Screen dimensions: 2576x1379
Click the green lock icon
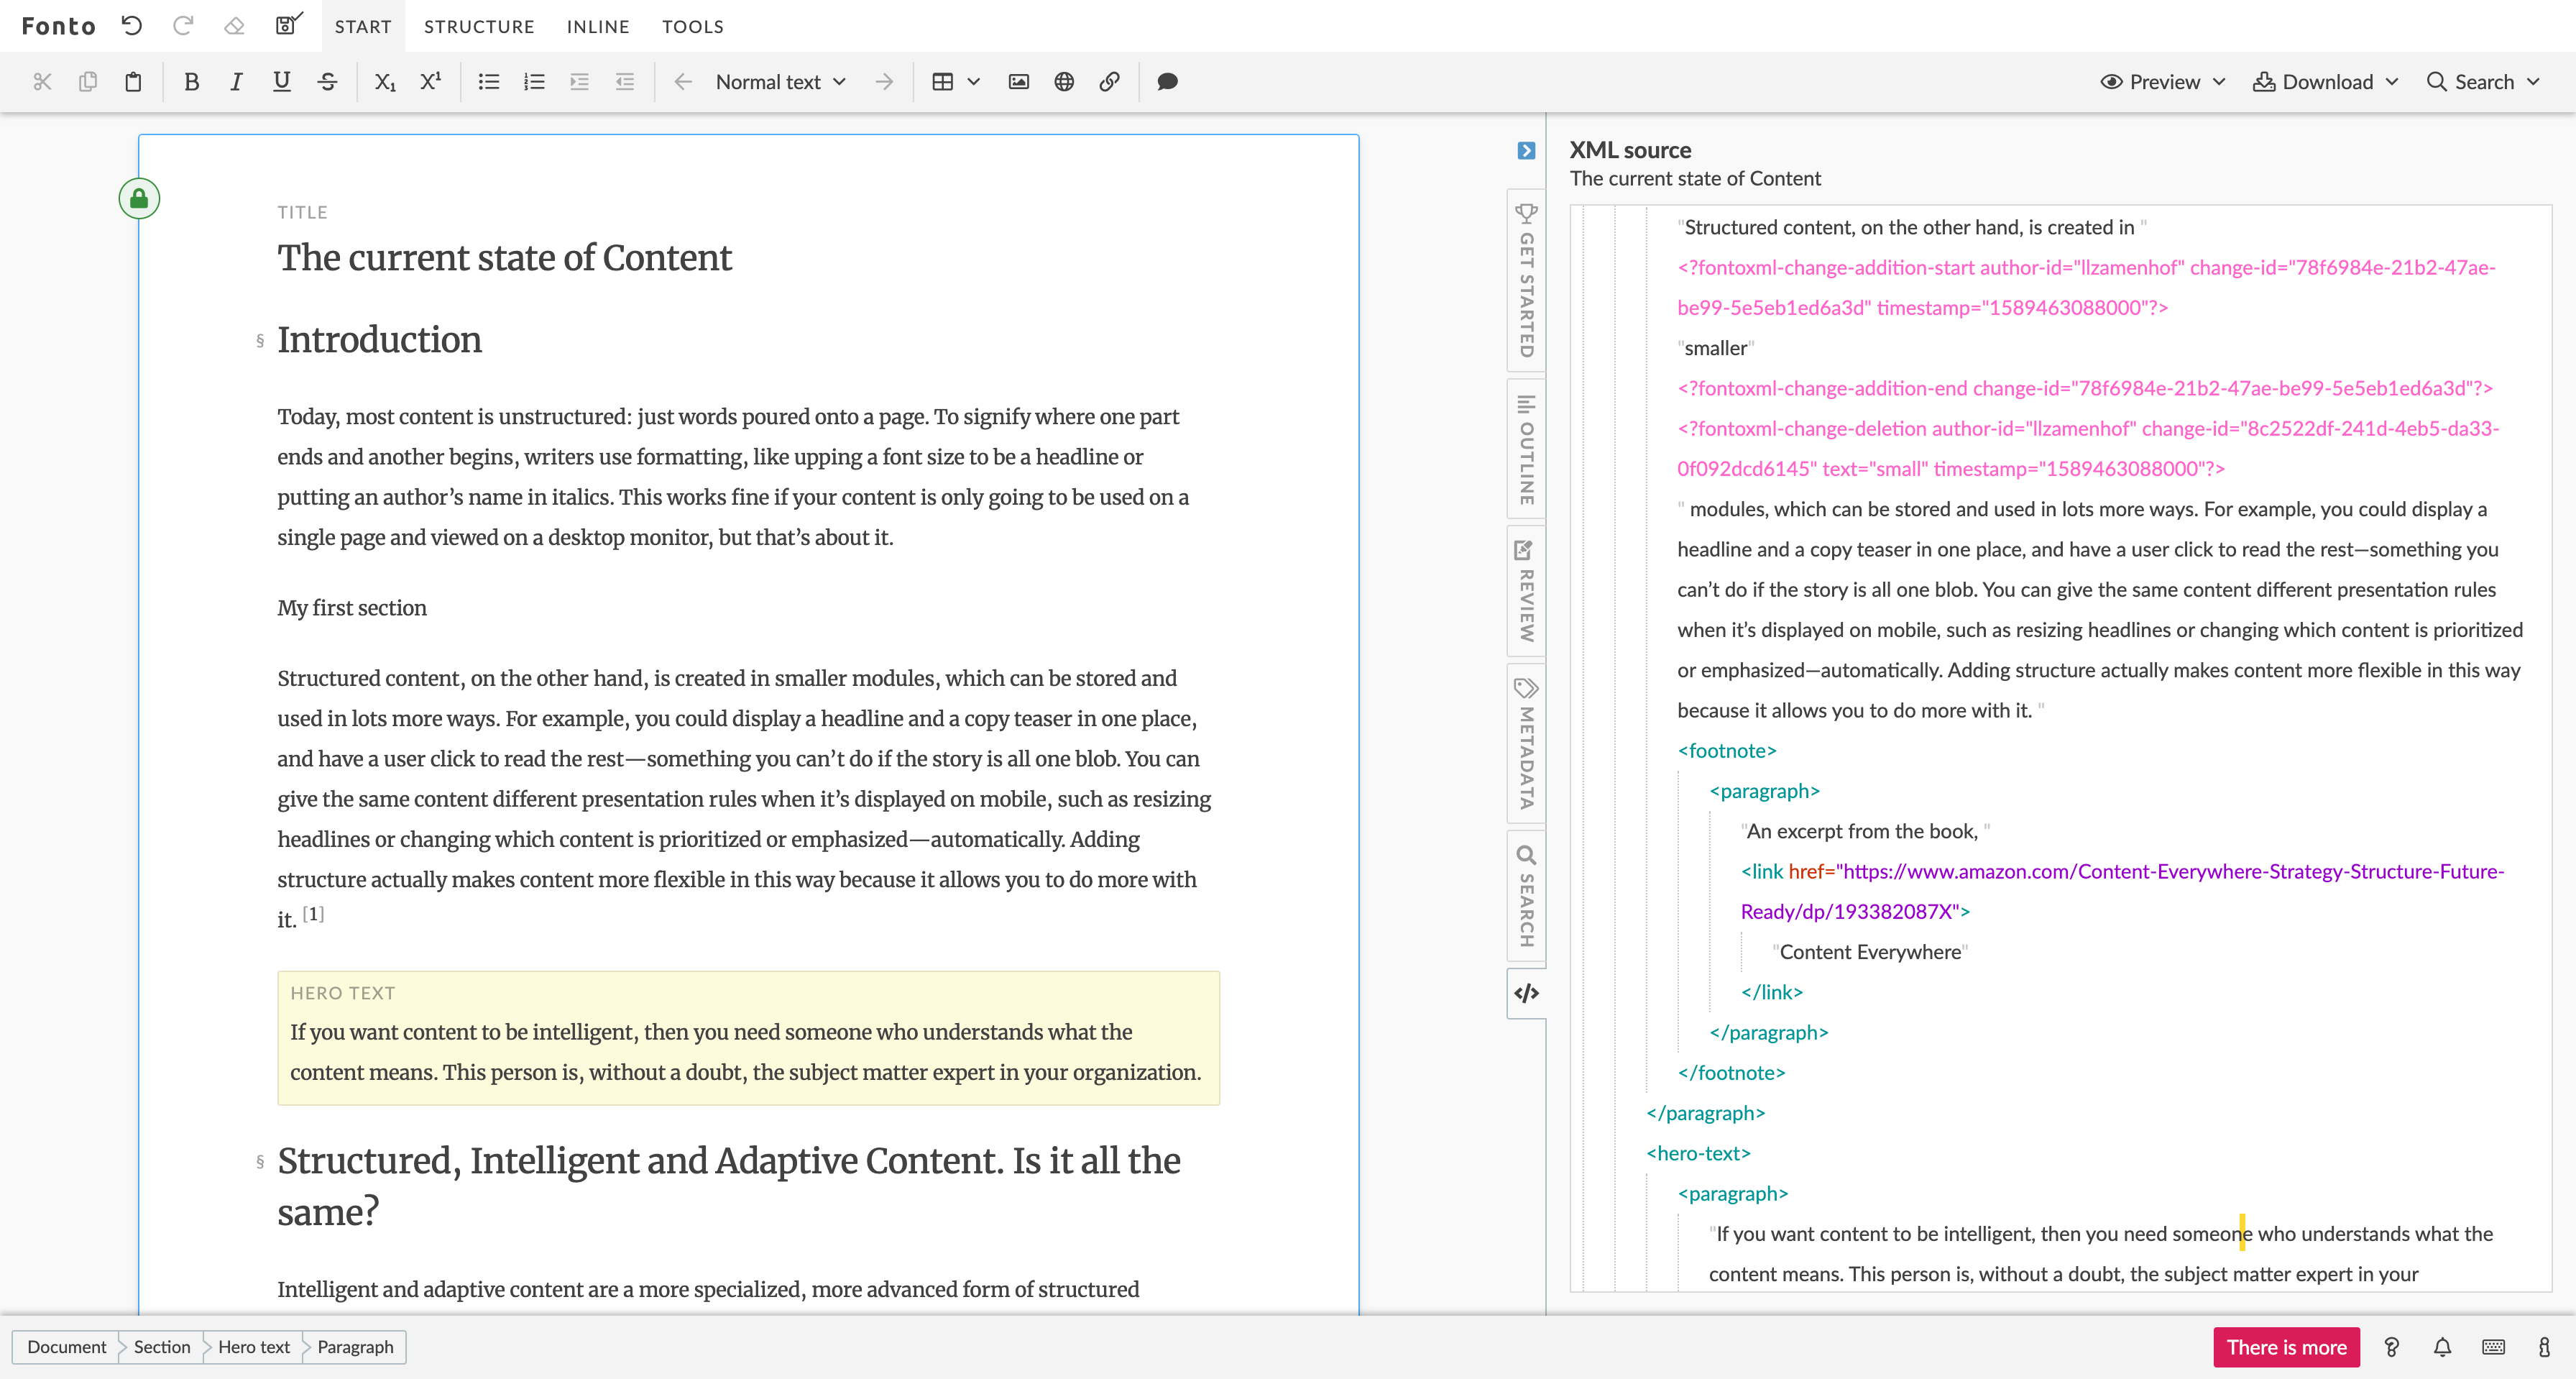click(x=139, y=199)
